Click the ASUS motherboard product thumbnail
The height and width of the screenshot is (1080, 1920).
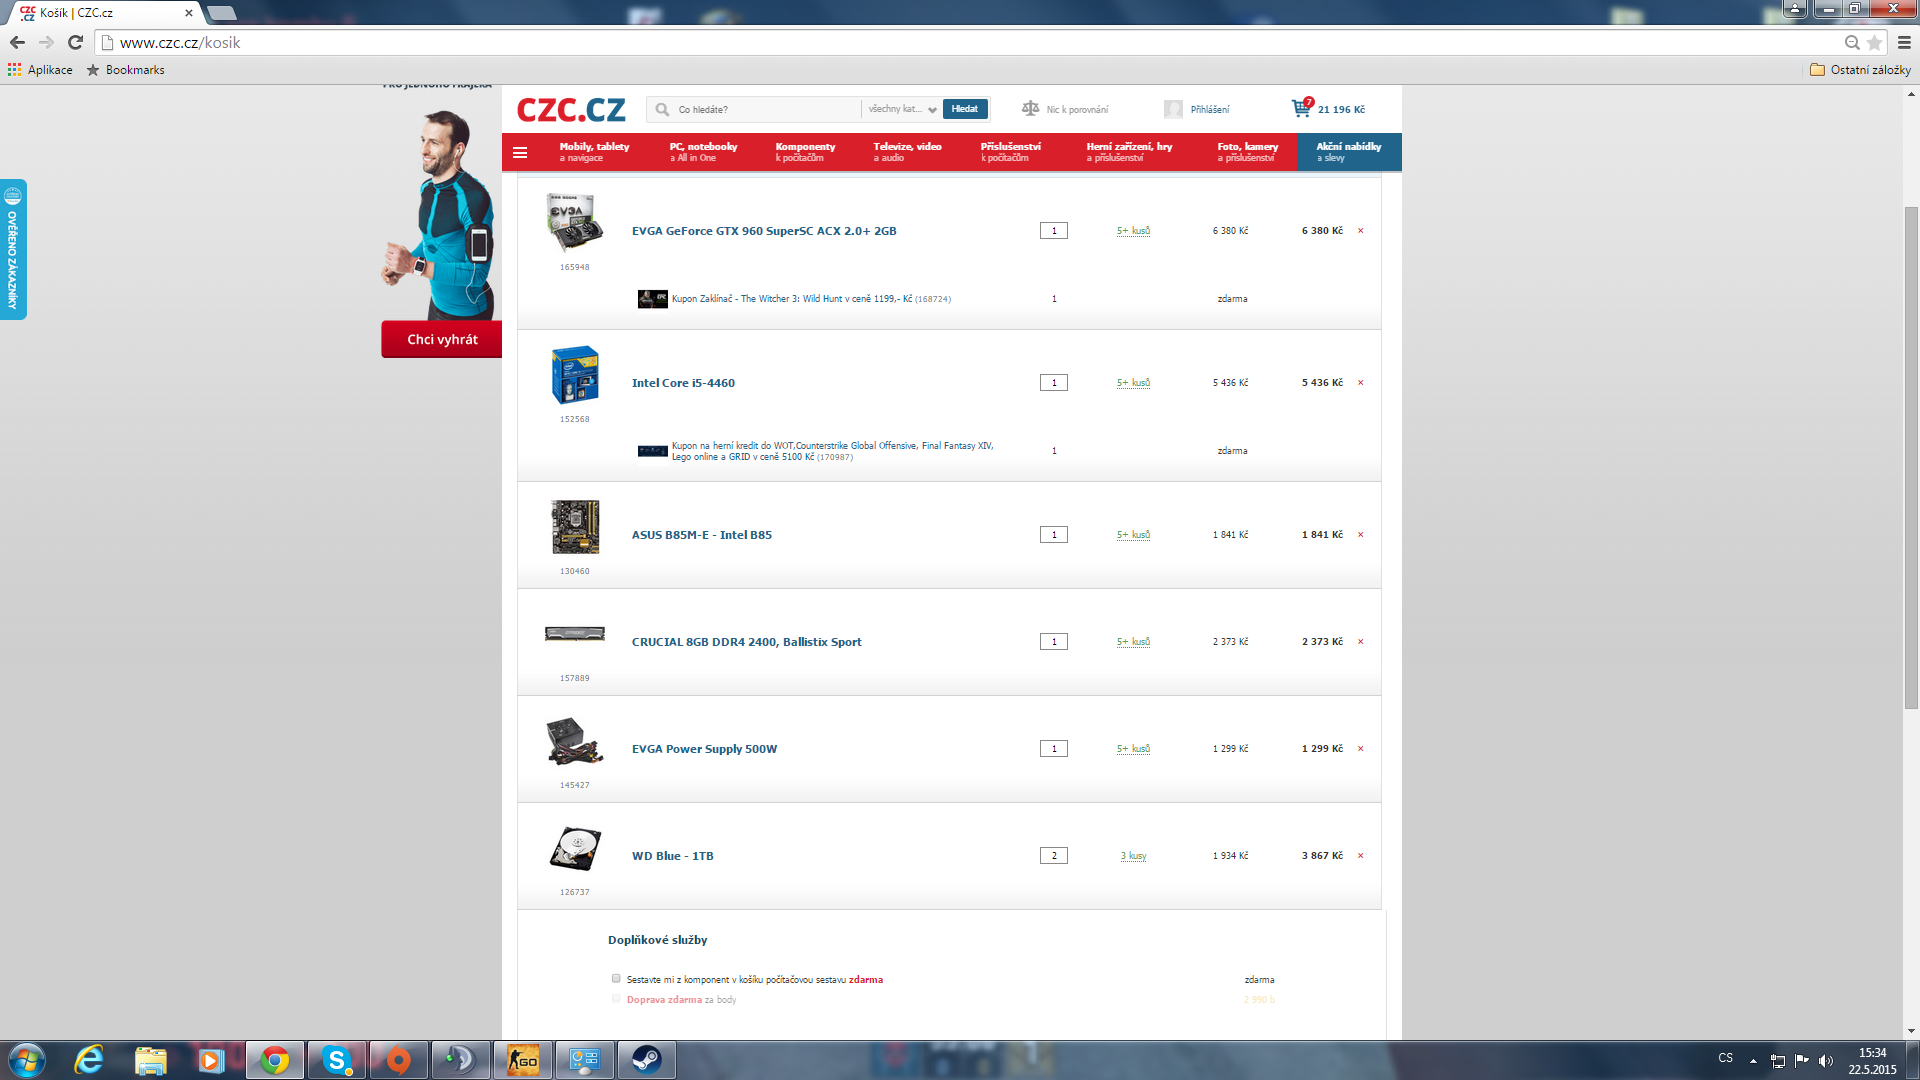[575, 527]
